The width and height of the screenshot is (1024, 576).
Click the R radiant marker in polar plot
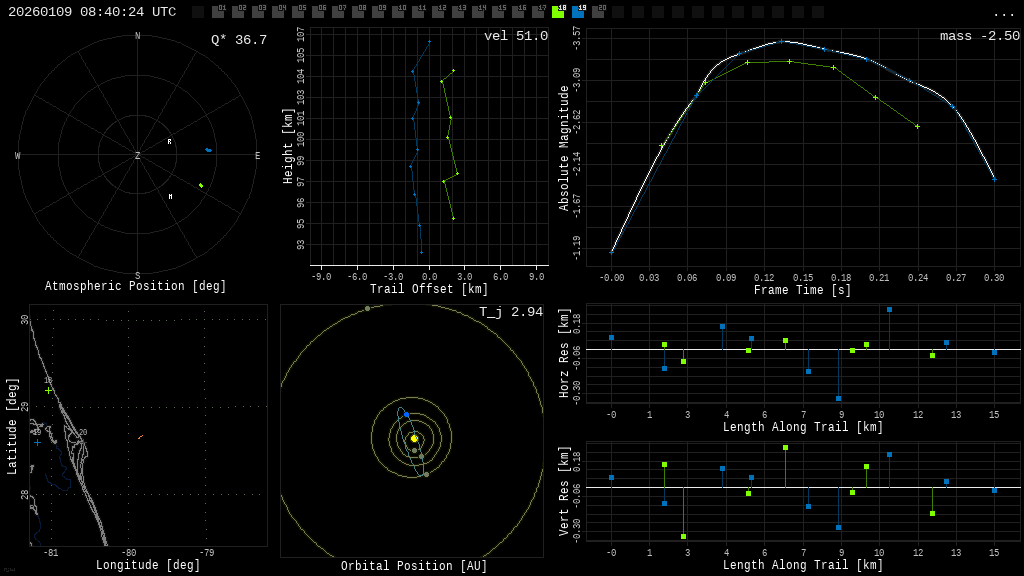[169, 142]
